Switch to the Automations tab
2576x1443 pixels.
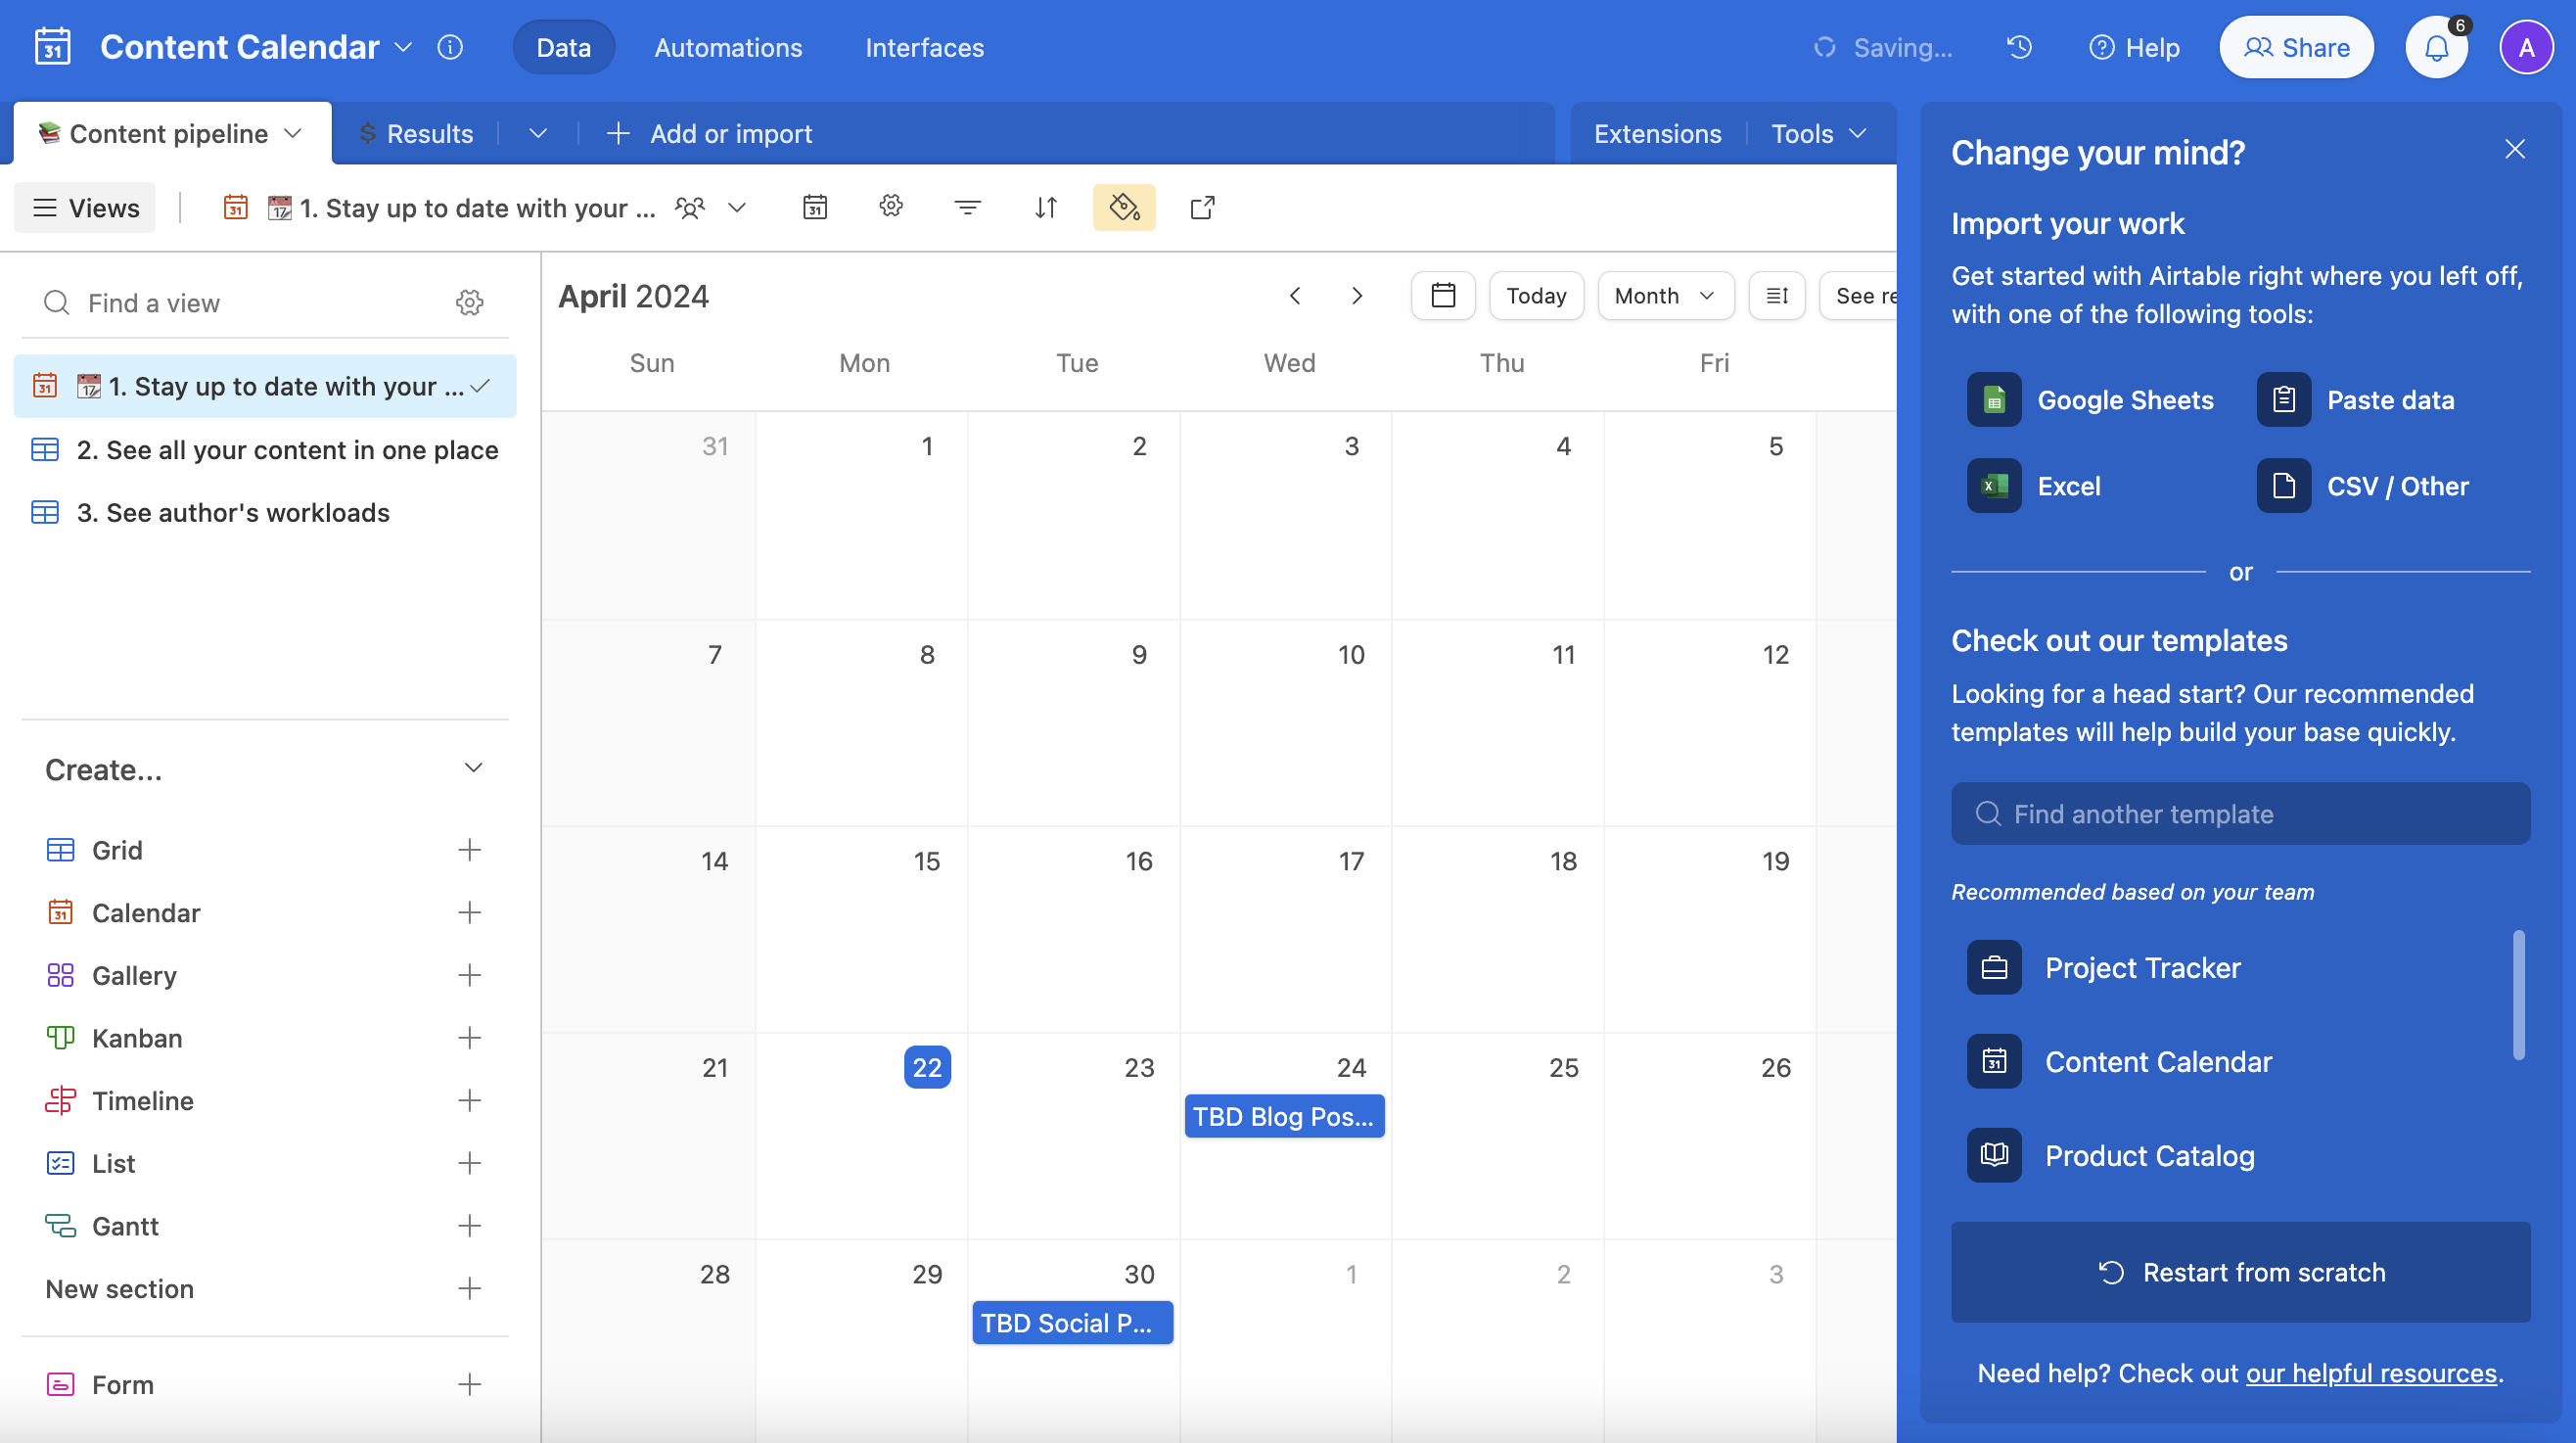point(728,47)
